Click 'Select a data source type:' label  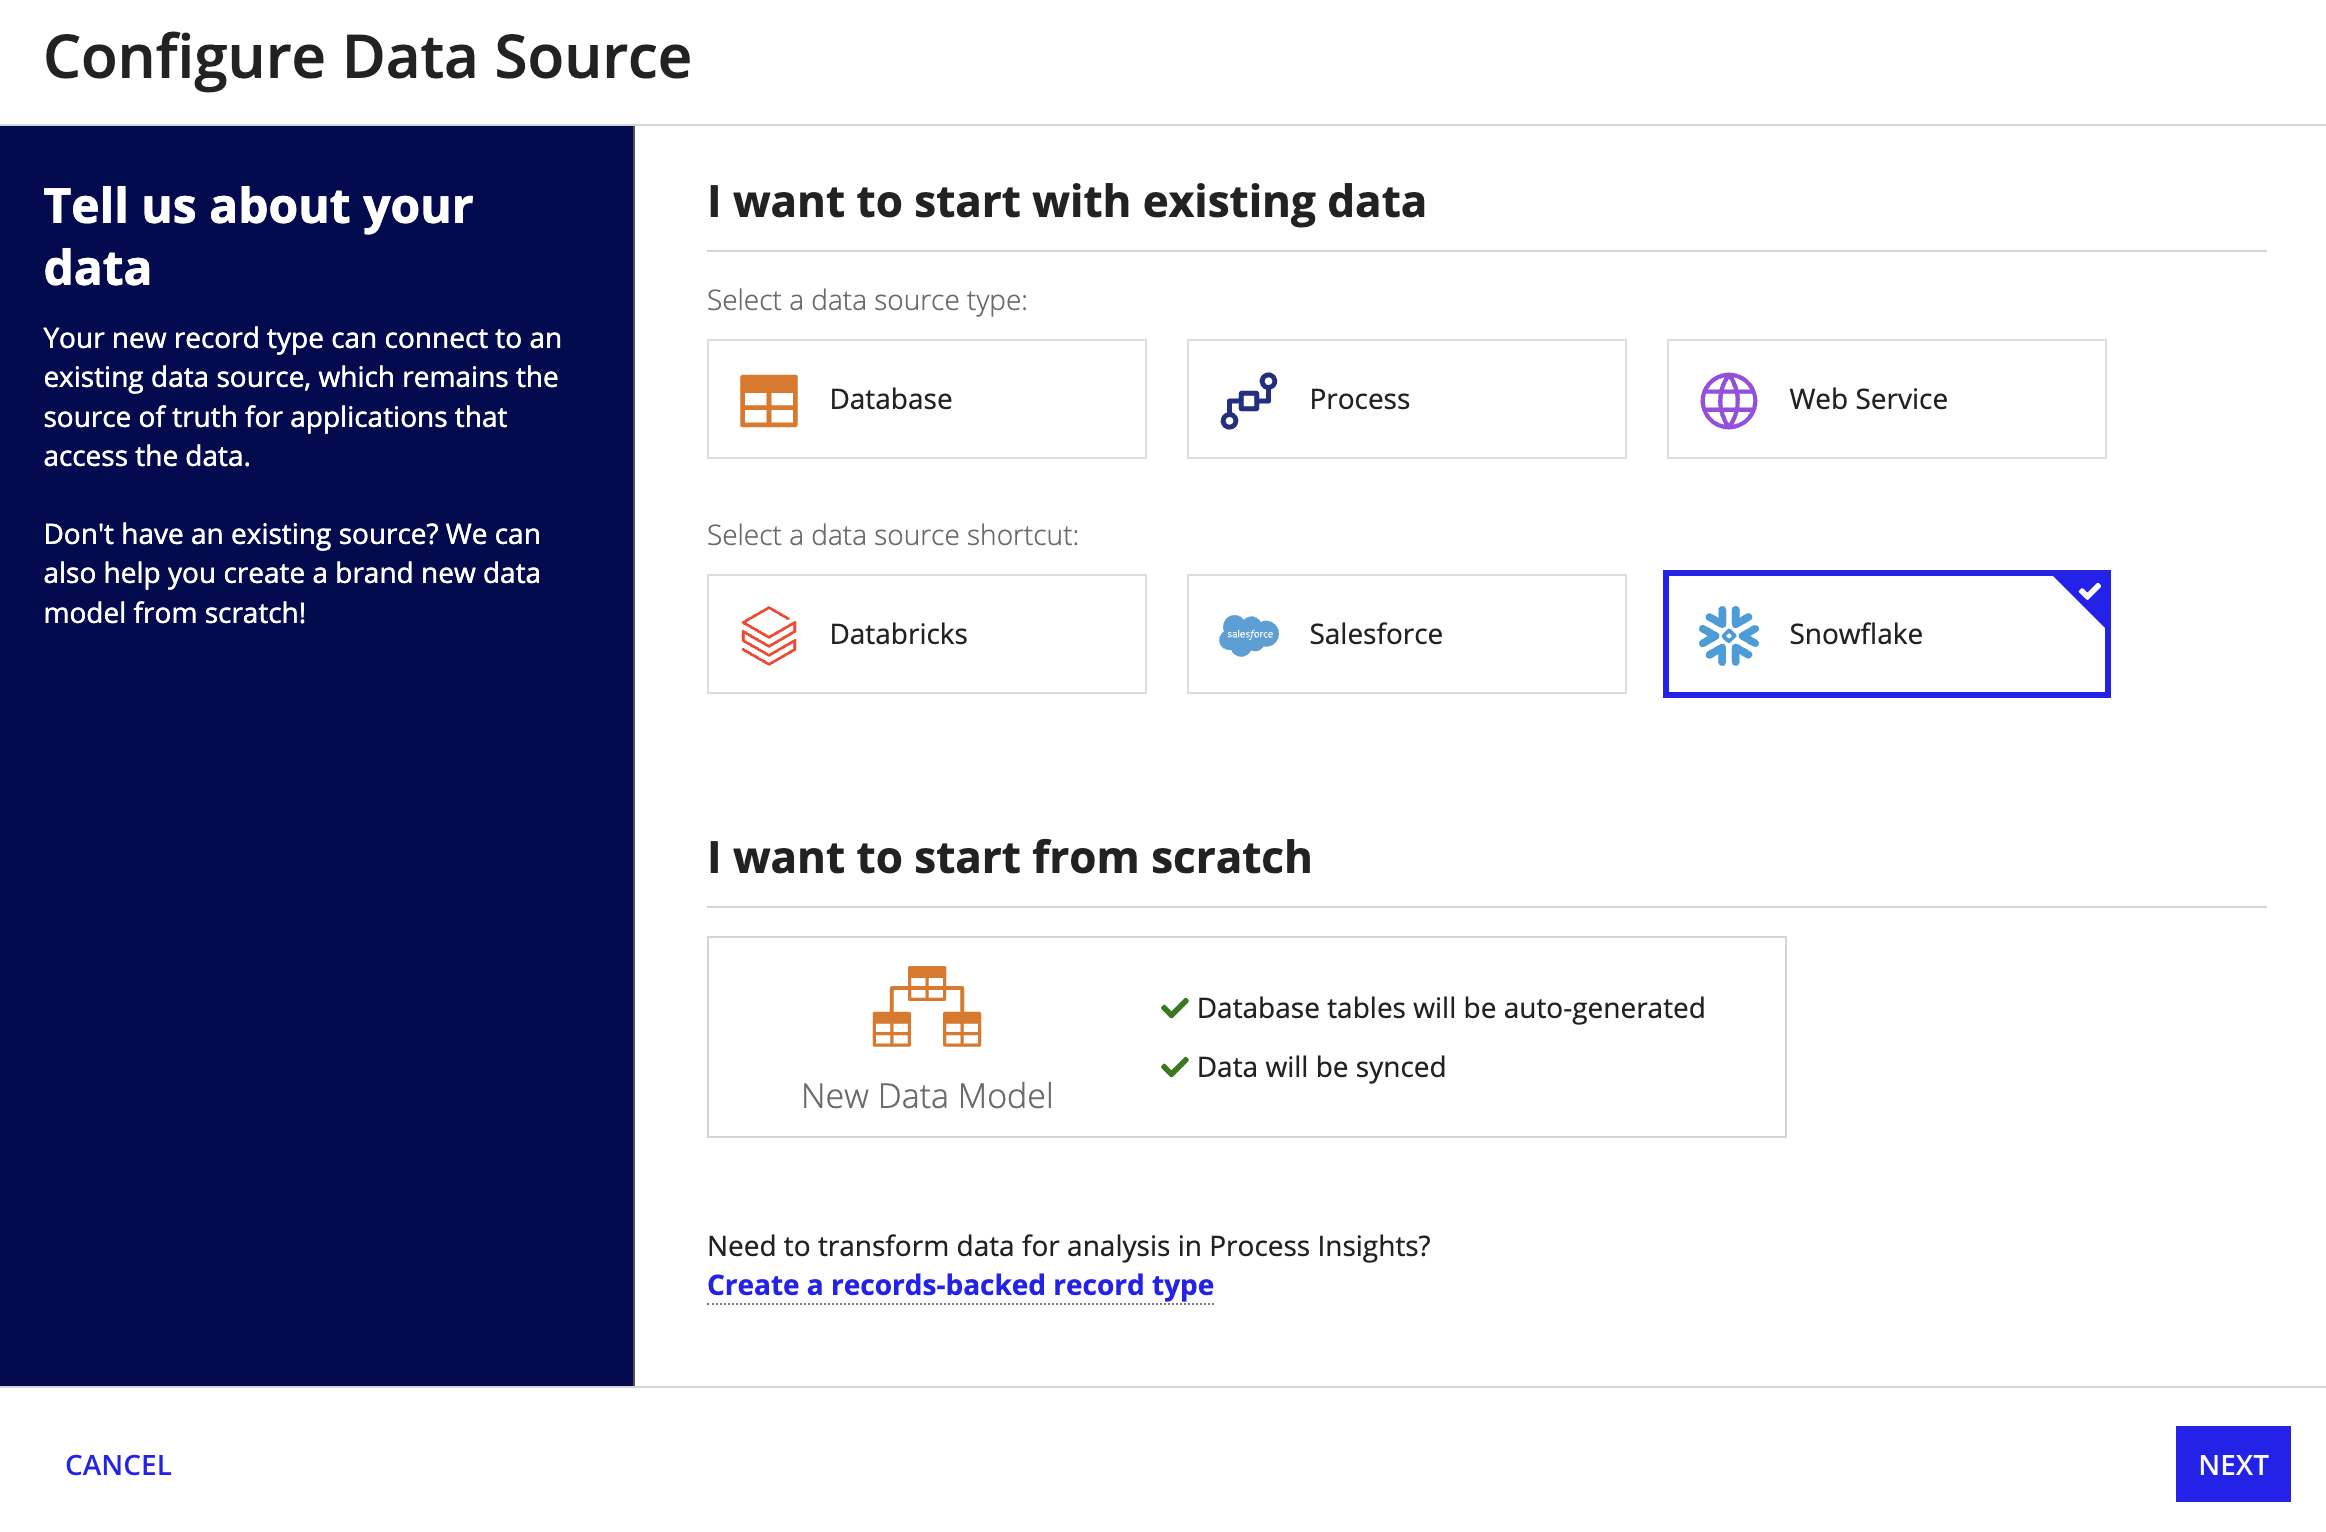[867, 300]
